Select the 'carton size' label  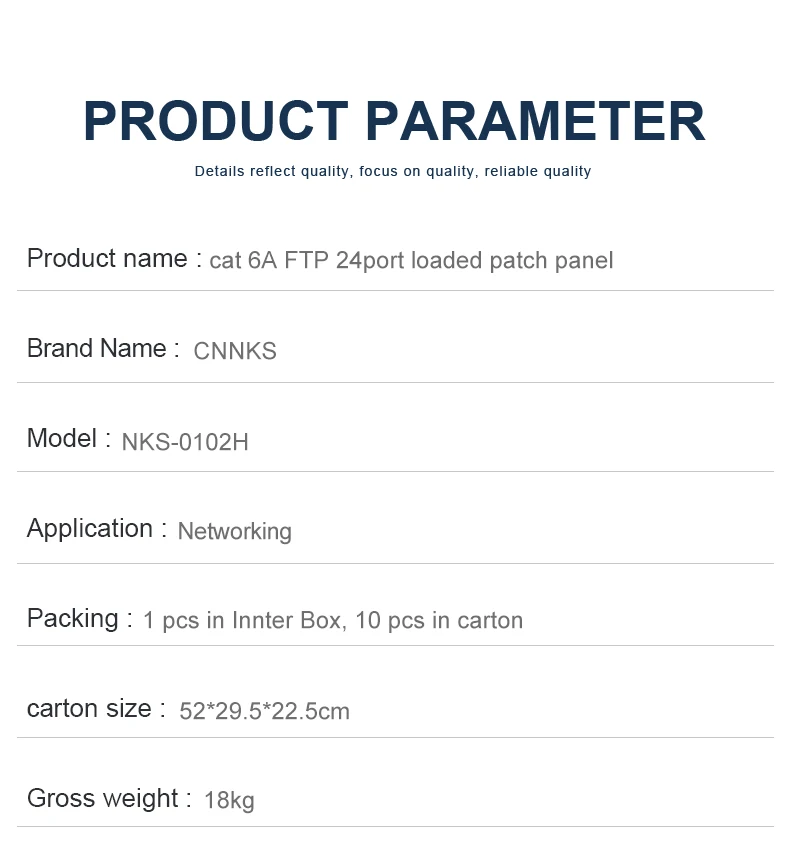(89, 709)
